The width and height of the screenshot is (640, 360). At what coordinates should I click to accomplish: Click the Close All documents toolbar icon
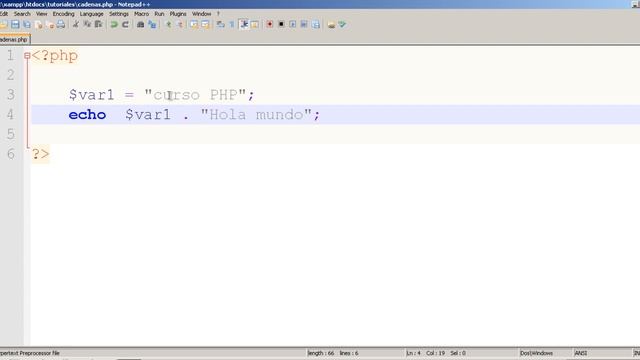coord(50,24)
